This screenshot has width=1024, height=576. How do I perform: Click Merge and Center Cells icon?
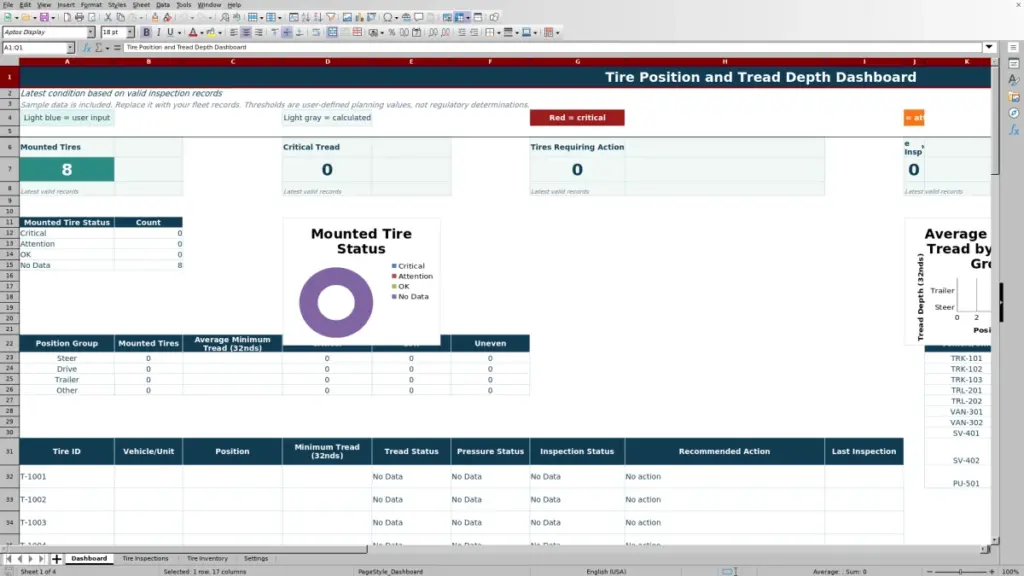pyautogui.click(x=332, y=32)
